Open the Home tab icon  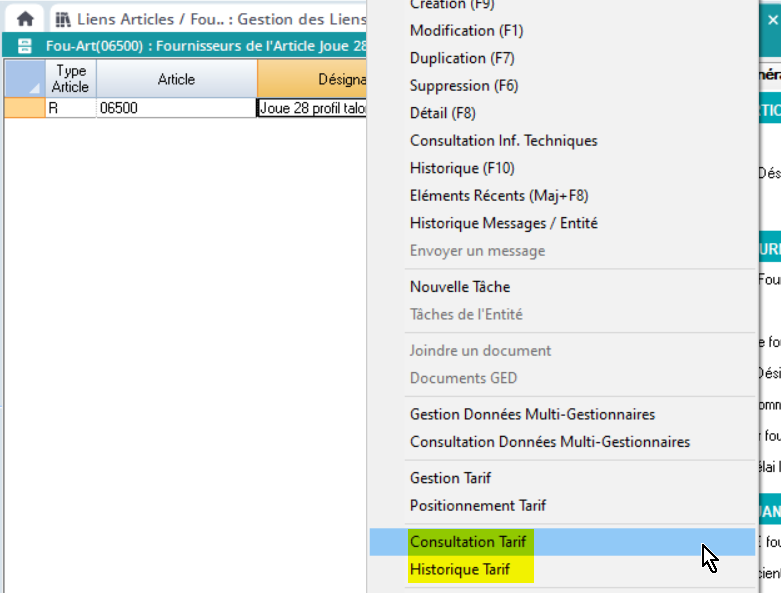click(x=25, y=19)
